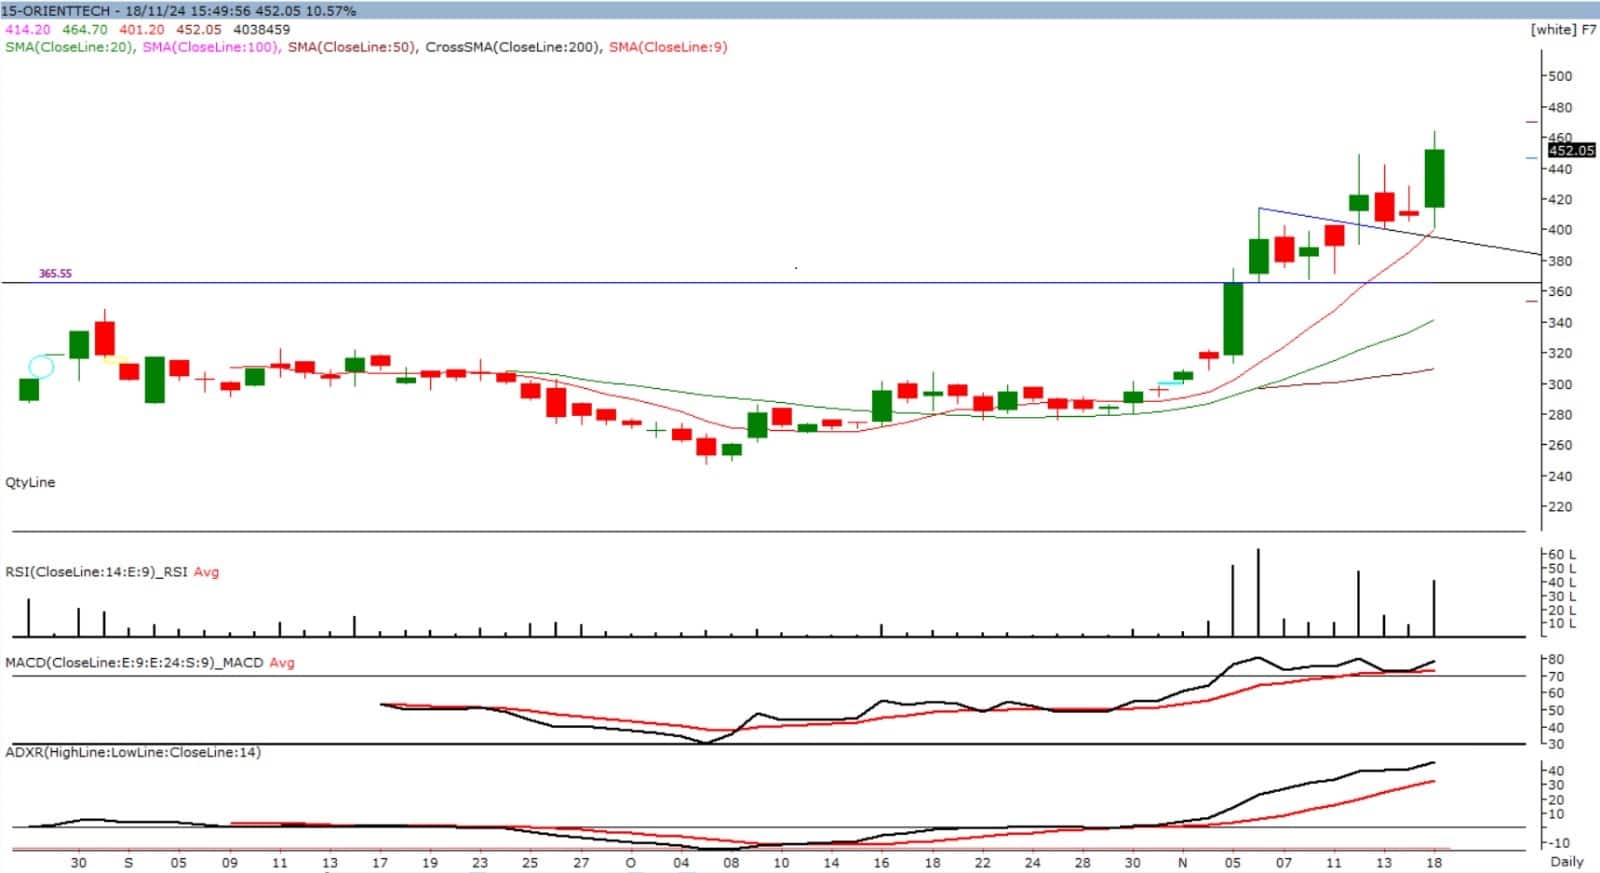Screen dimensions: 1600x873
Task: Click the cyan circle marker on the chart
Action: (41, 366)
